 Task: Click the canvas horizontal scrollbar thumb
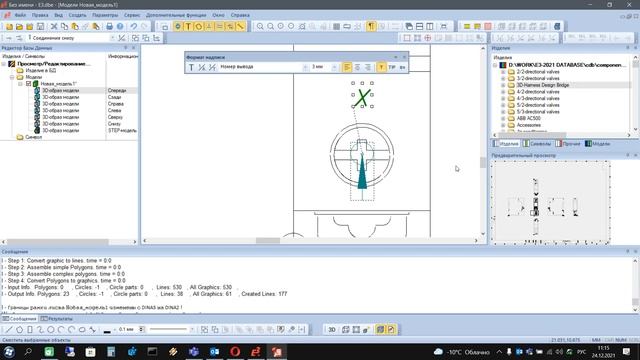268,241
